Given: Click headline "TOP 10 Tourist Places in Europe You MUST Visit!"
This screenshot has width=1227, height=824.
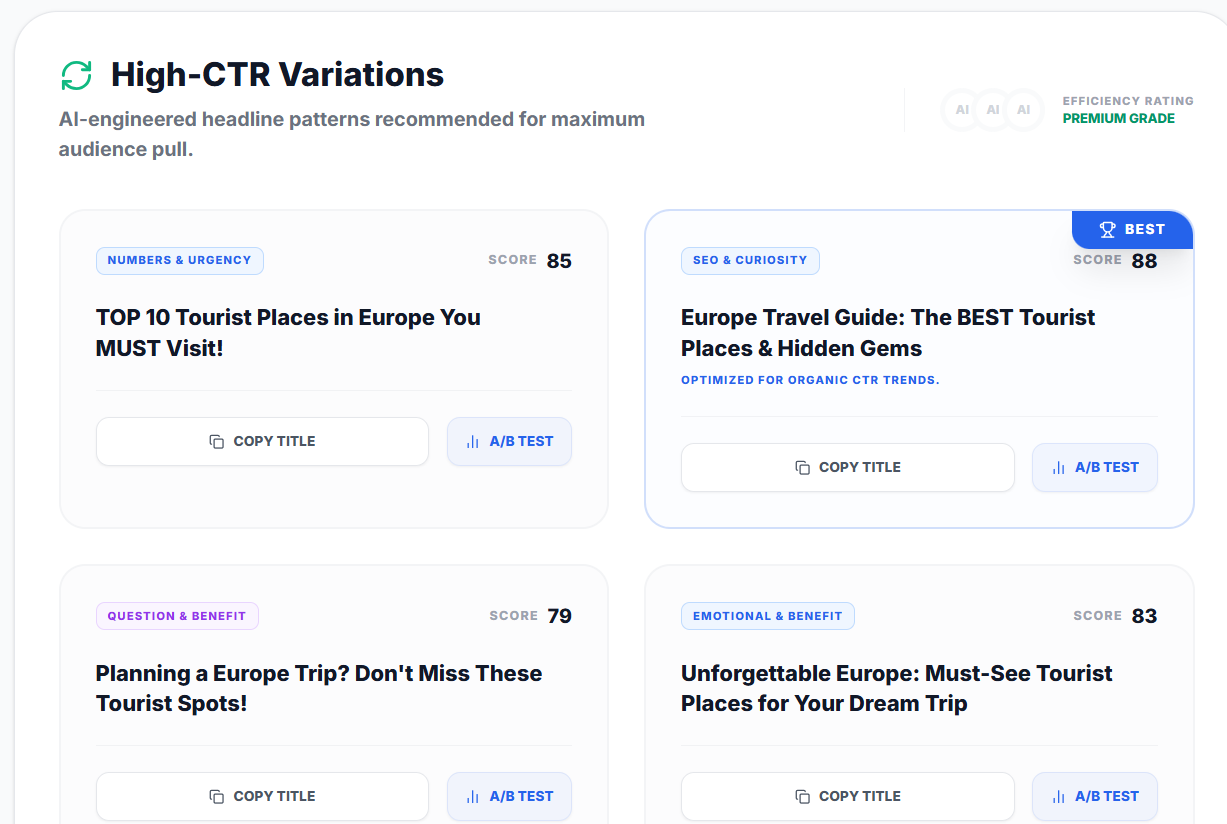Looking at the screenshot, I should point(288,333).
